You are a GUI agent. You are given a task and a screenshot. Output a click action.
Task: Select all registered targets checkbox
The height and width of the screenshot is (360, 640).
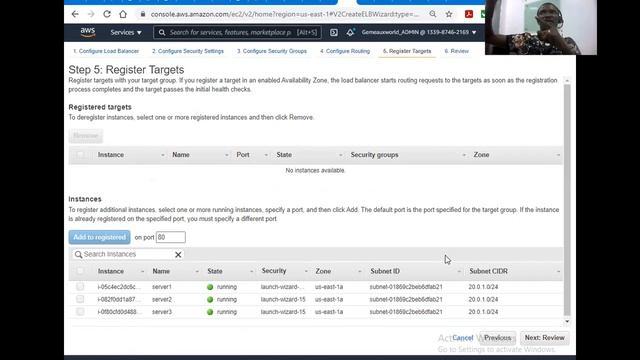[80, 155]
